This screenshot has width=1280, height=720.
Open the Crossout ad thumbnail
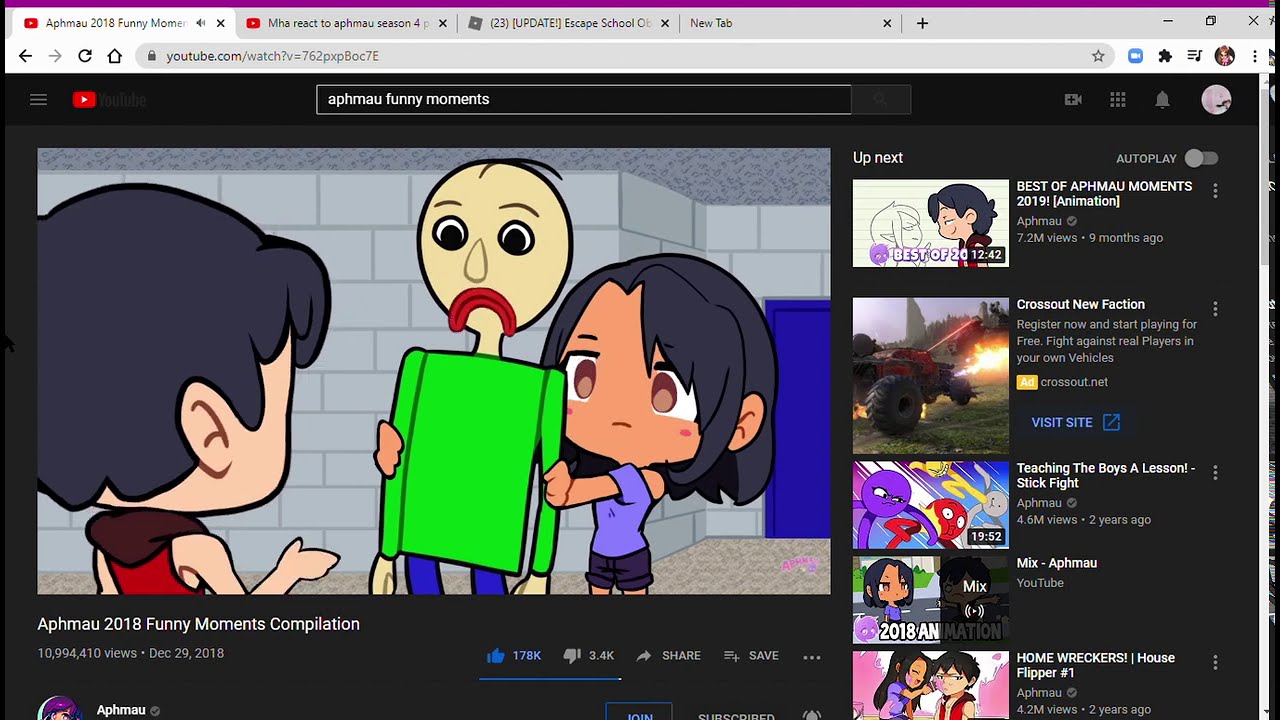(931, 375)
